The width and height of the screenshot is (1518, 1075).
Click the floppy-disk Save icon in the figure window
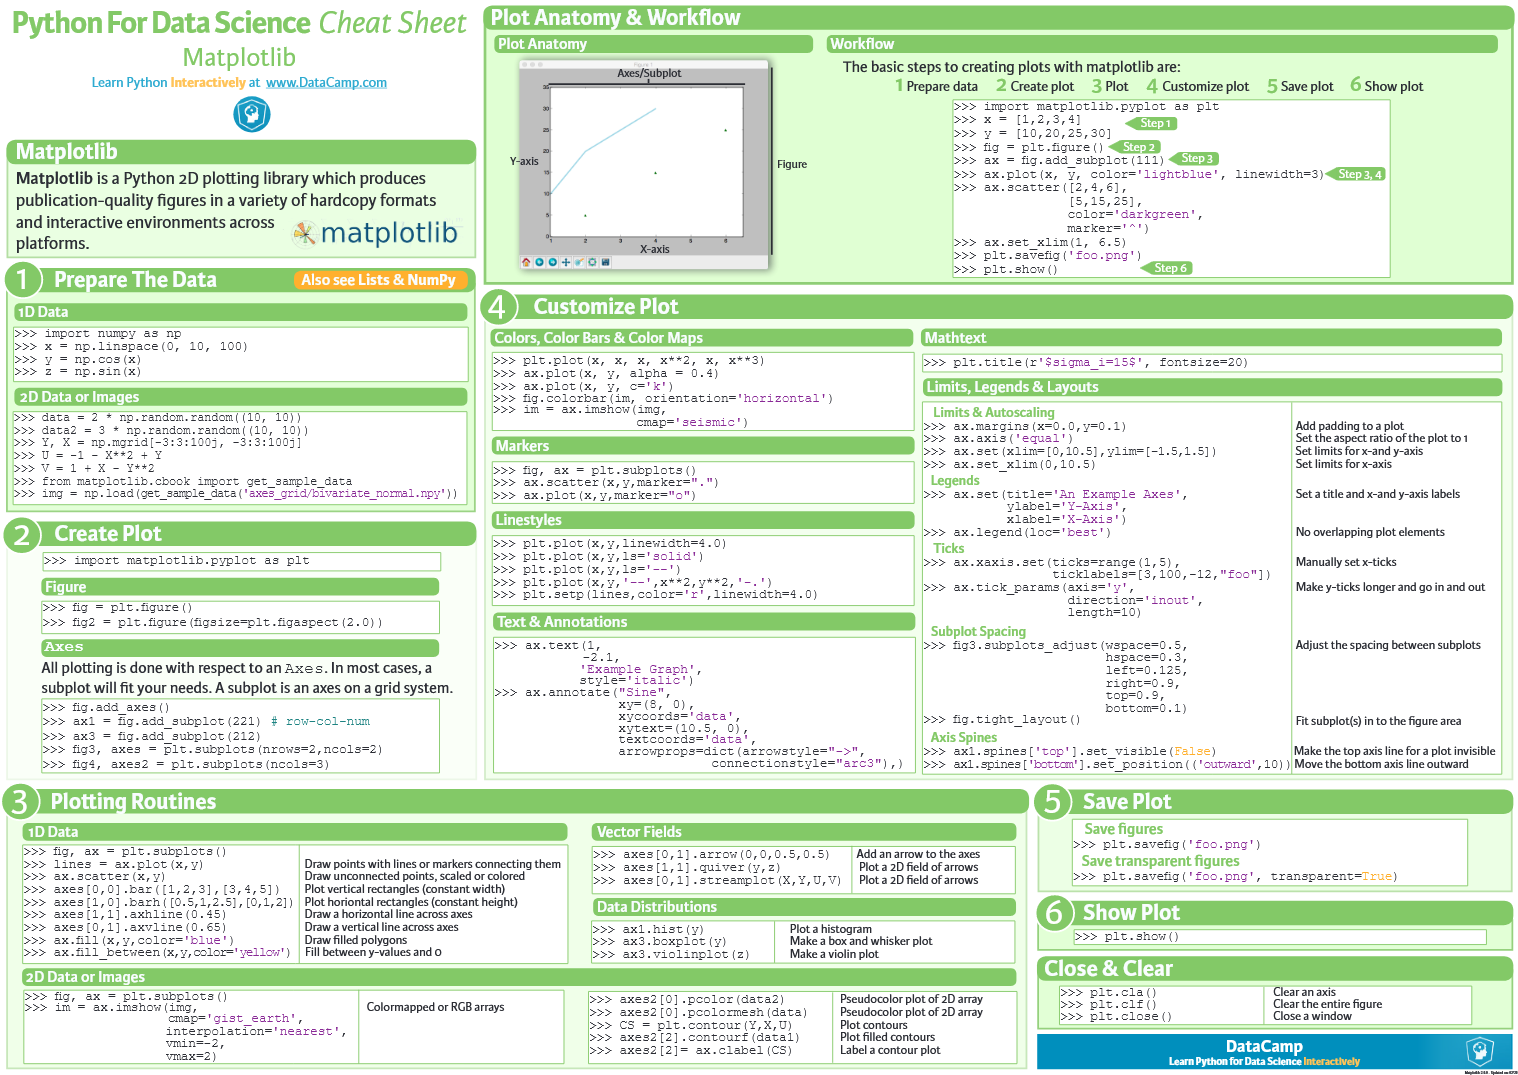[605, 262]
